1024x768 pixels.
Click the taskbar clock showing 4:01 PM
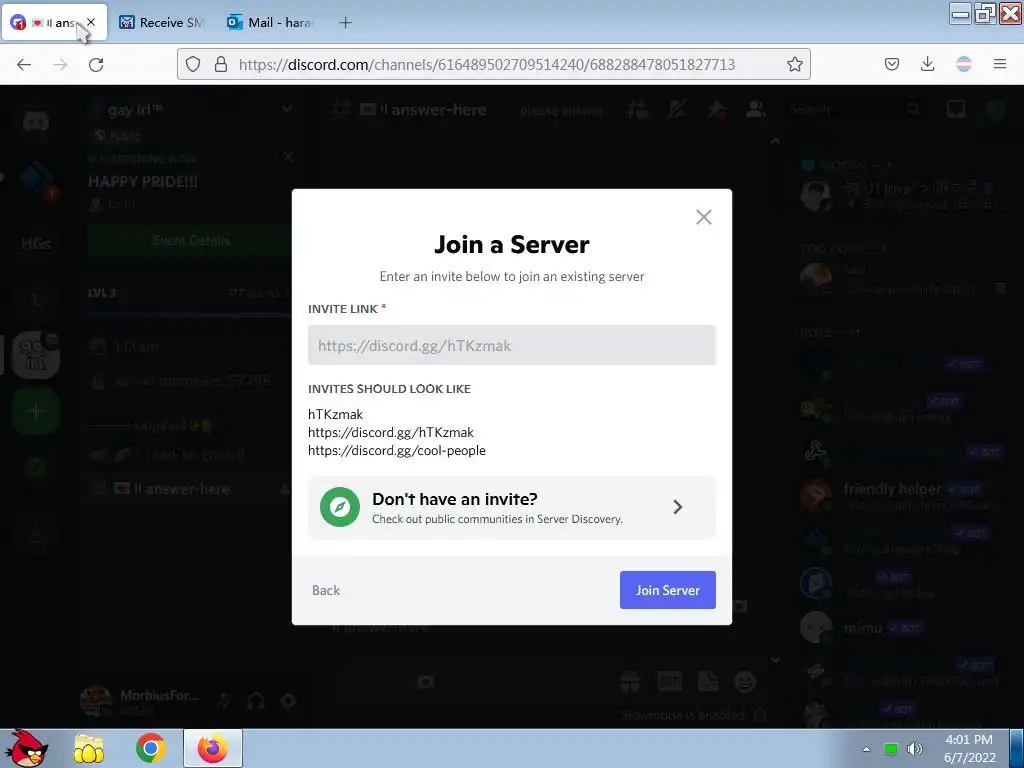[x=969, y=748]
